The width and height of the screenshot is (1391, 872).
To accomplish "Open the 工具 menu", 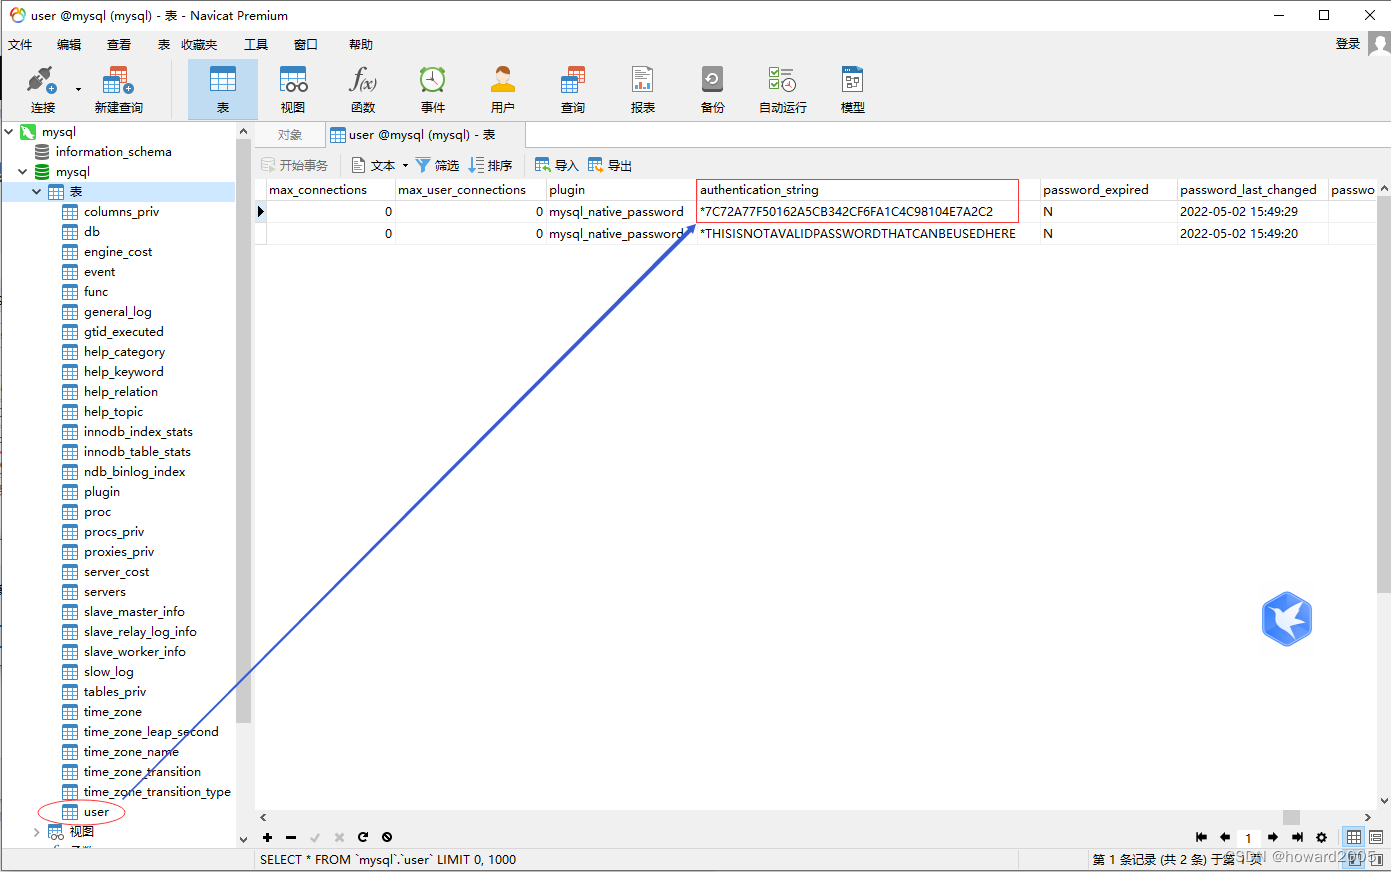I will pos(256,45).
